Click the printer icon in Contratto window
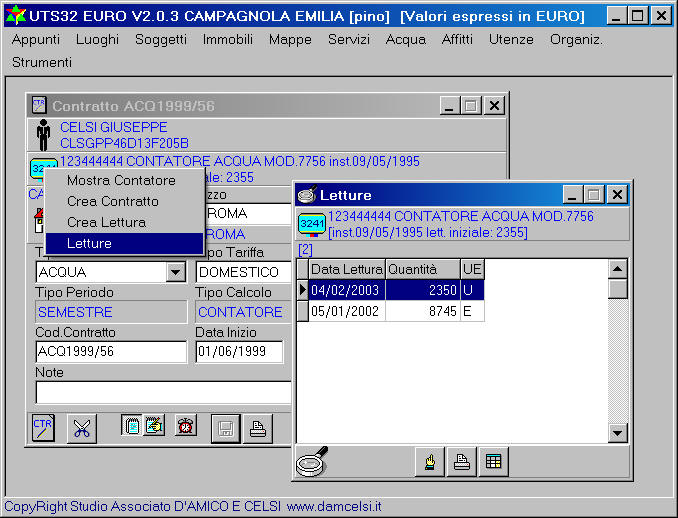This screenshot has width=678, height=518. (257, 427)
